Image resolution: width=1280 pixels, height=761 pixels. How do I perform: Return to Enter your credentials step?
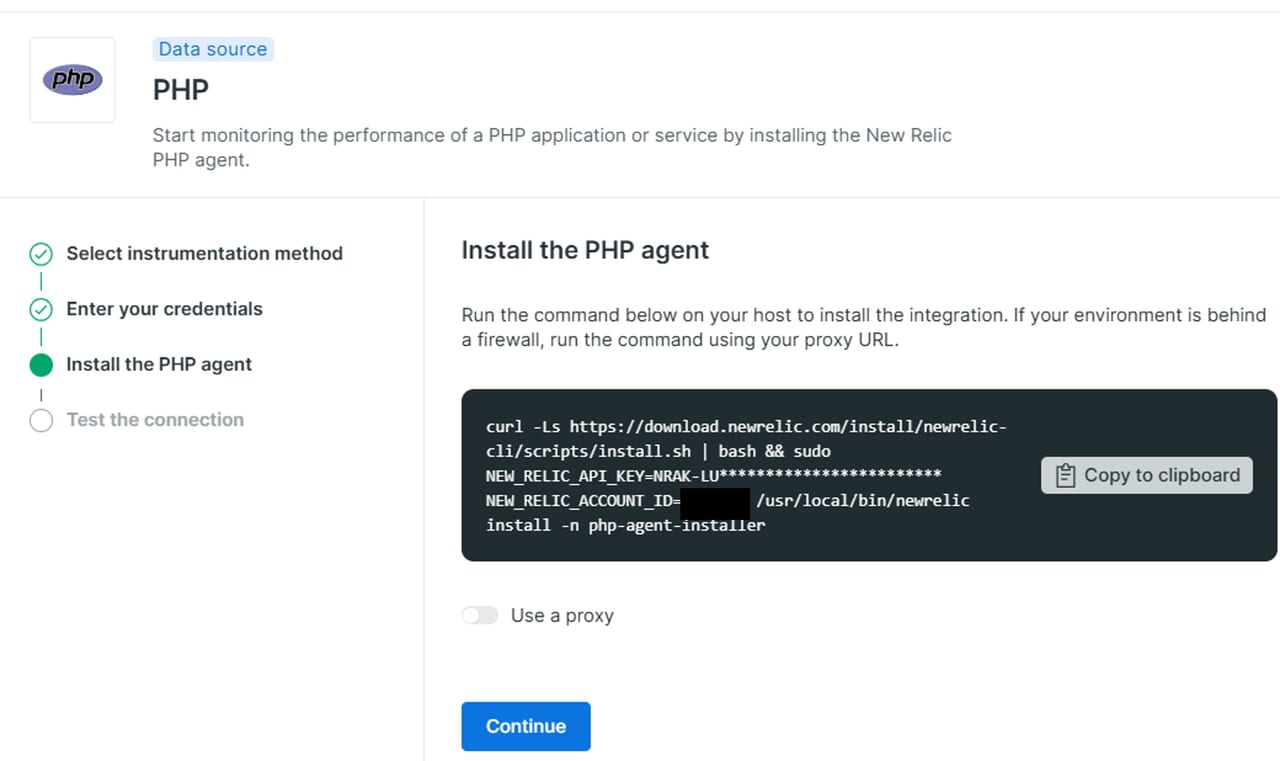[164, 309]
